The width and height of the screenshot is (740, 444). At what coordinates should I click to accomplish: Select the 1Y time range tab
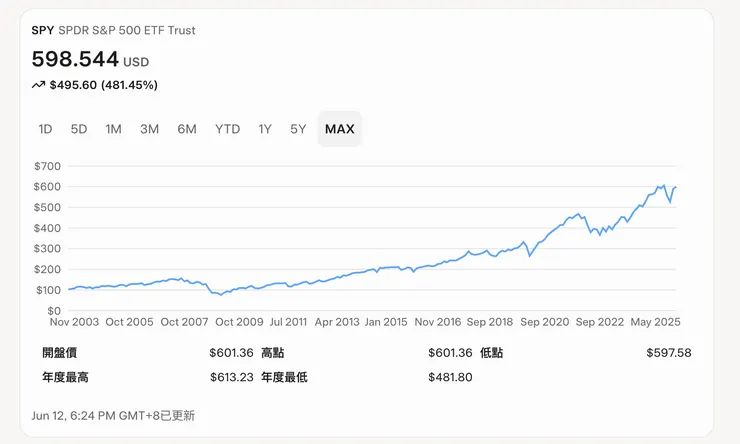point(265,129)
